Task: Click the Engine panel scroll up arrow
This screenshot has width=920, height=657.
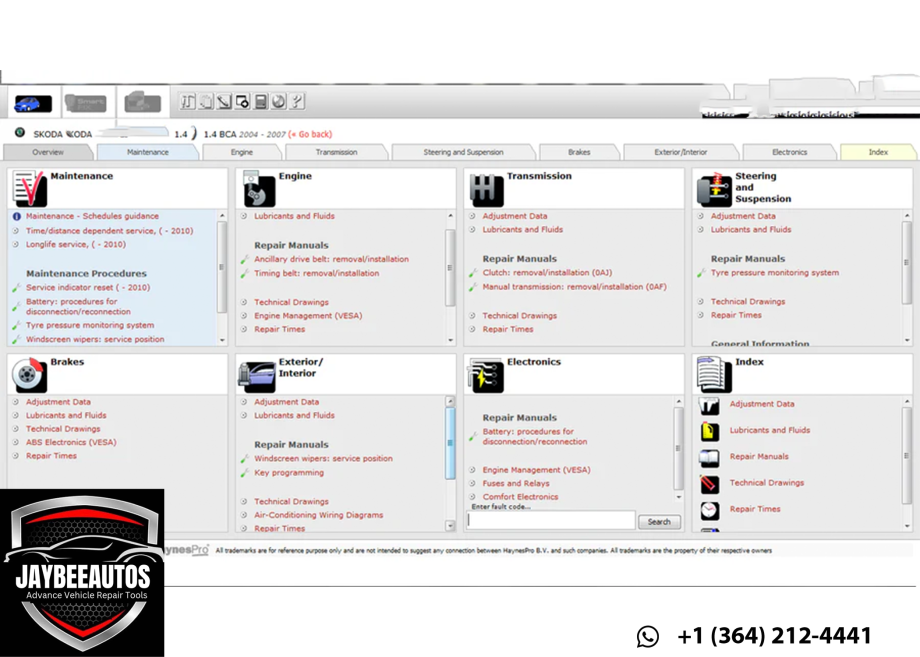Action: point(450,216)
